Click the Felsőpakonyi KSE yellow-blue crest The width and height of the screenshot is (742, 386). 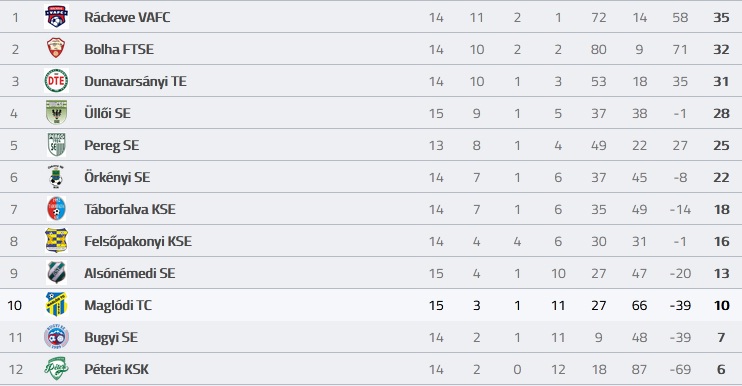[x=56, y=241]
